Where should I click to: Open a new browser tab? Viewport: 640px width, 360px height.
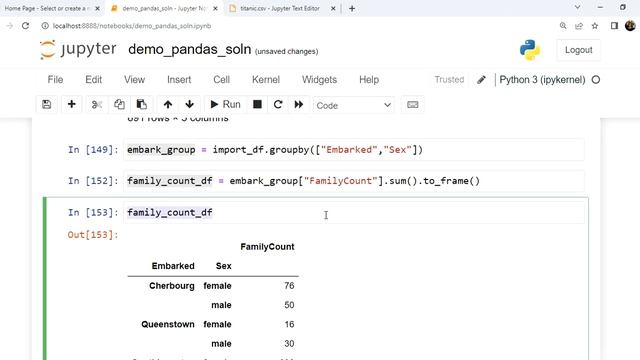[352, 8]
